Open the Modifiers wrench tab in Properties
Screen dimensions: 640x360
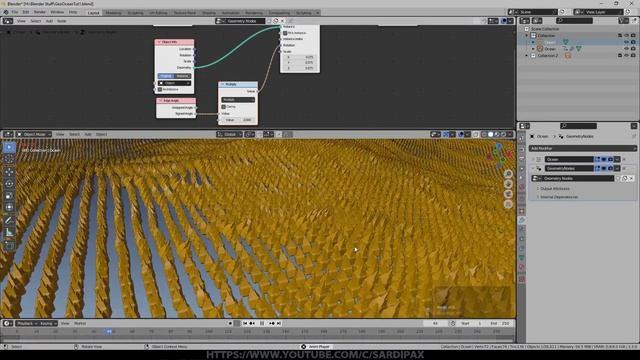pos(522,220)
